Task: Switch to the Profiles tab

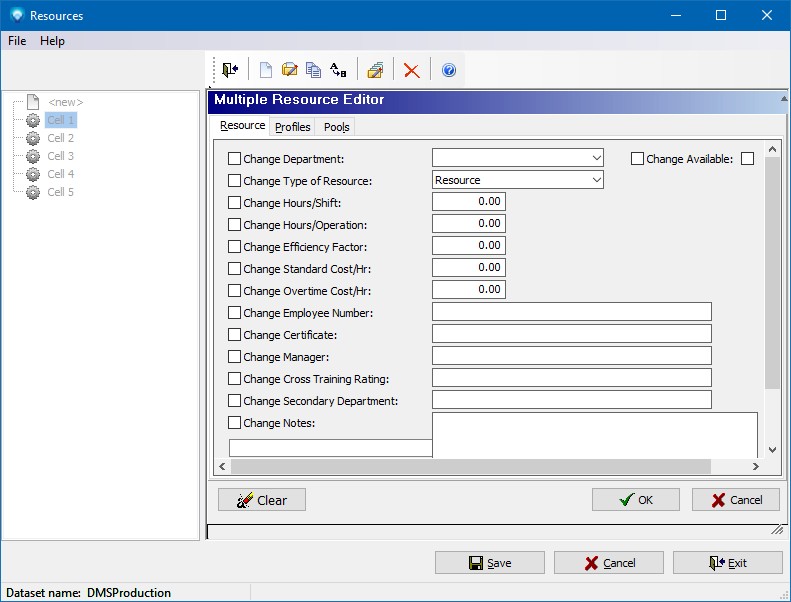Action: click(x=293, y=127)
